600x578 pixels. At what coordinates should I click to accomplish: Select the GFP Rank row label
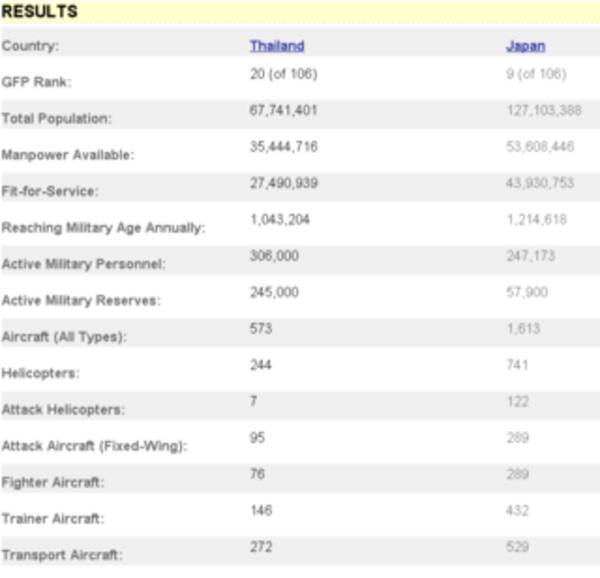37,82
